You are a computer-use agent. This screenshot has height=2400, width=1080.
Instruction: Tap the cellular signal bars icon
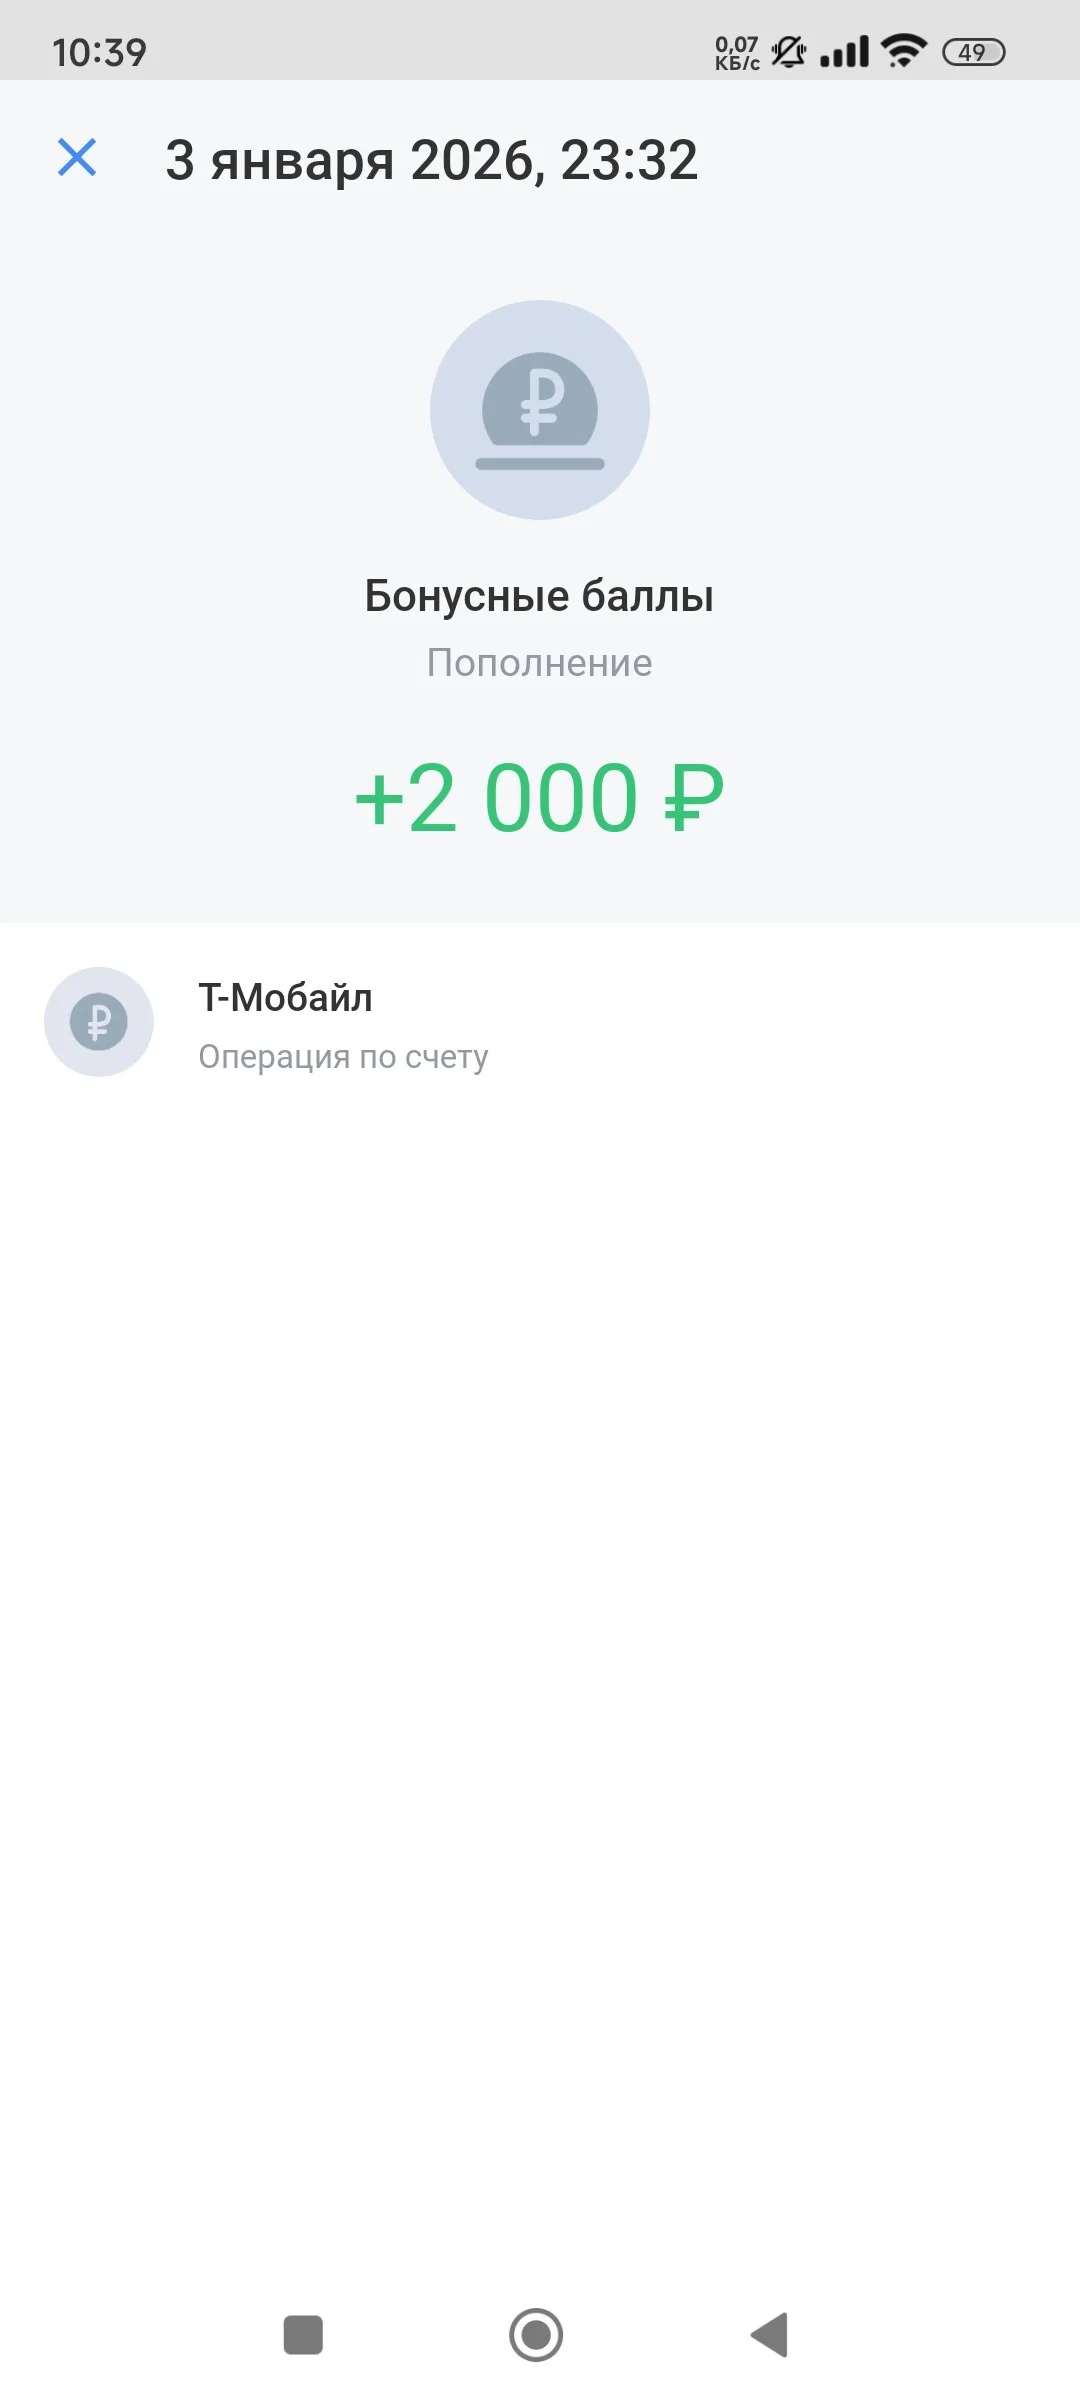845,52
